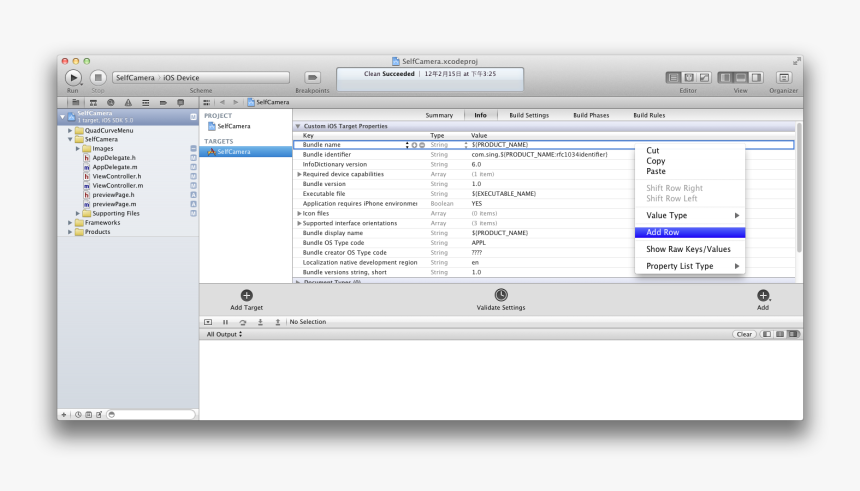The height and width of the screenshot is (491, 860).
Task: Clear the console output
Action: click(x=744, y=334)
